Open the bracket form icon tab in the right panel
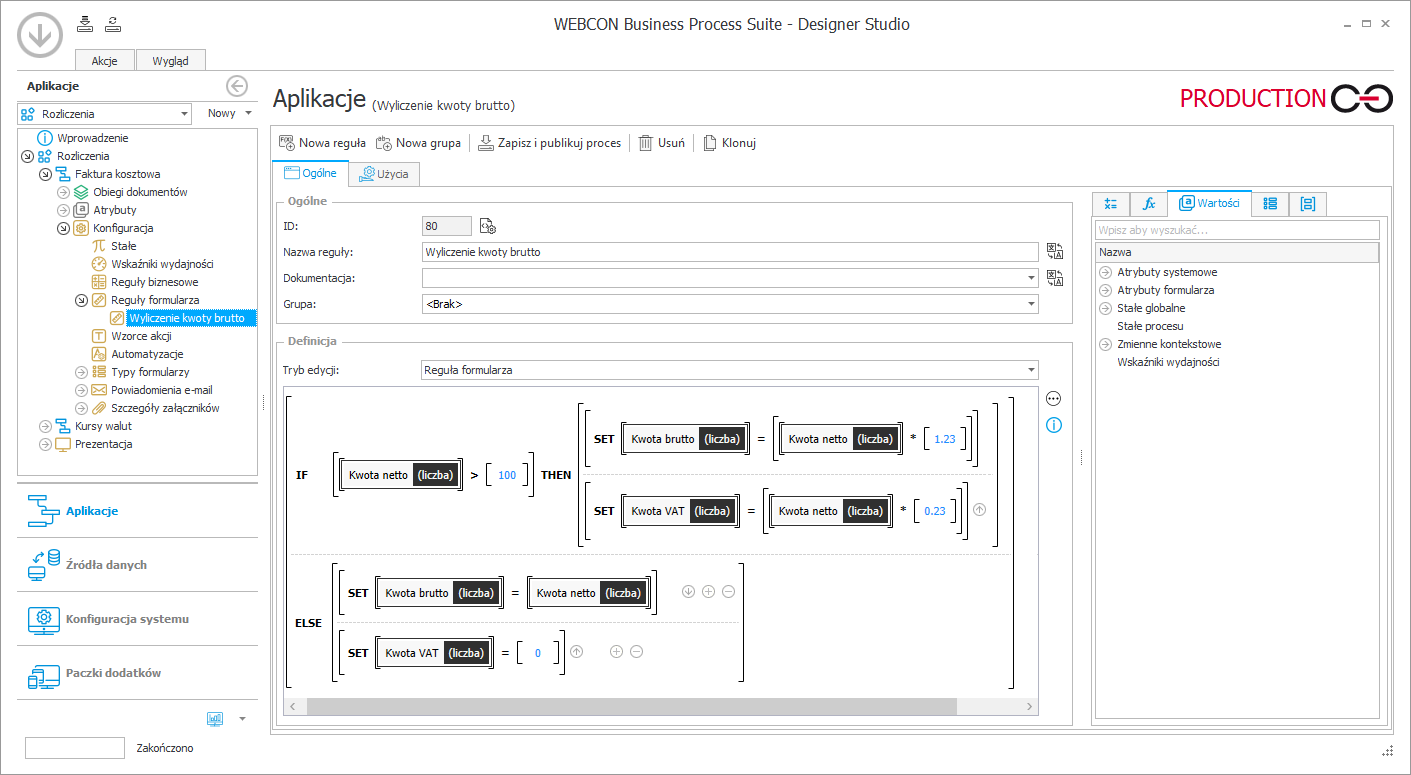Viewport: 1411px width, 775px height. click(1308, 203)
